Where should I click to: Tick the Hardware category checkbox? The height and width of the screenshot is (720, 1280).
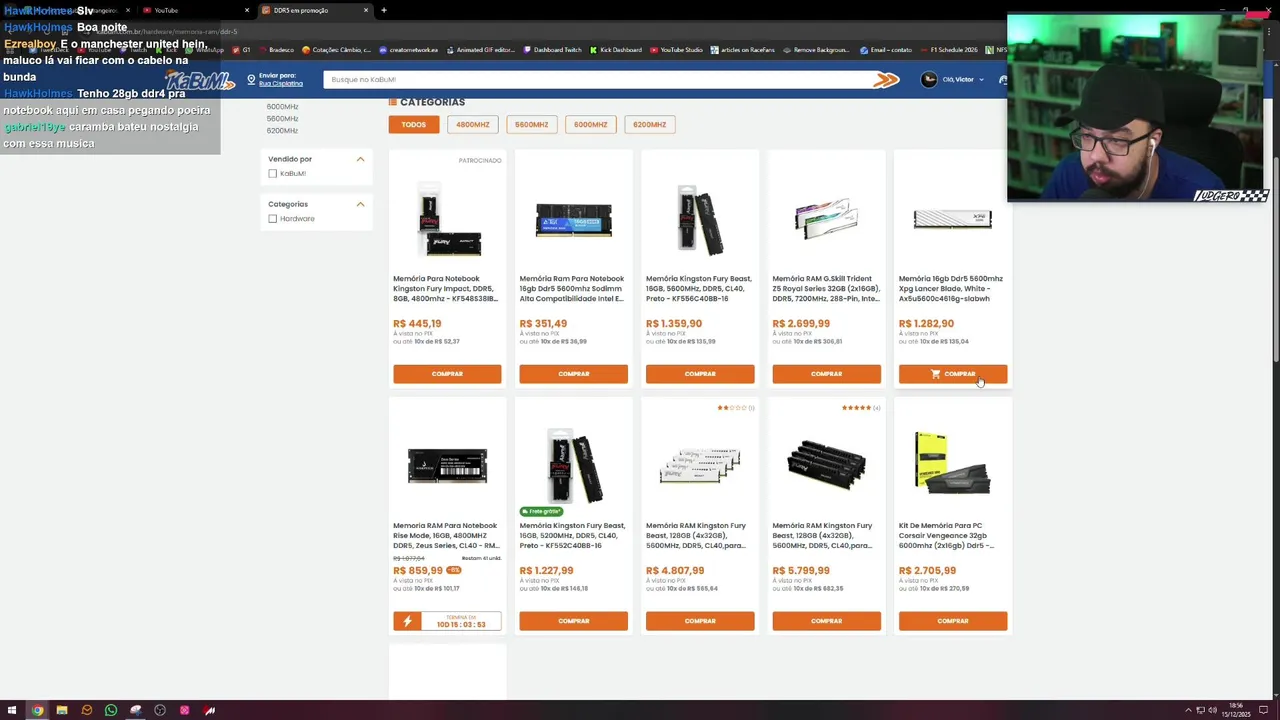(272, 219)
